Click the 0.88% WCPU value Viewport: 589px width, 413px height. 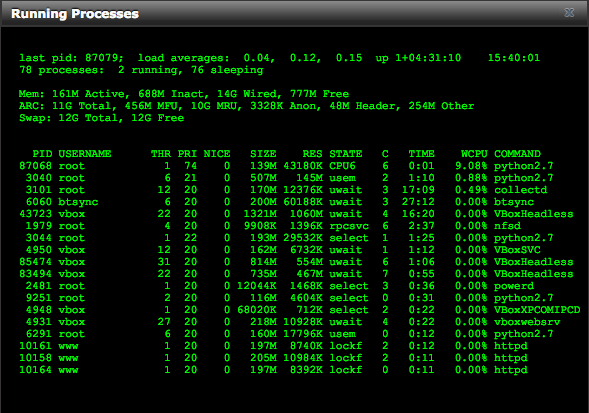point(471,178)
